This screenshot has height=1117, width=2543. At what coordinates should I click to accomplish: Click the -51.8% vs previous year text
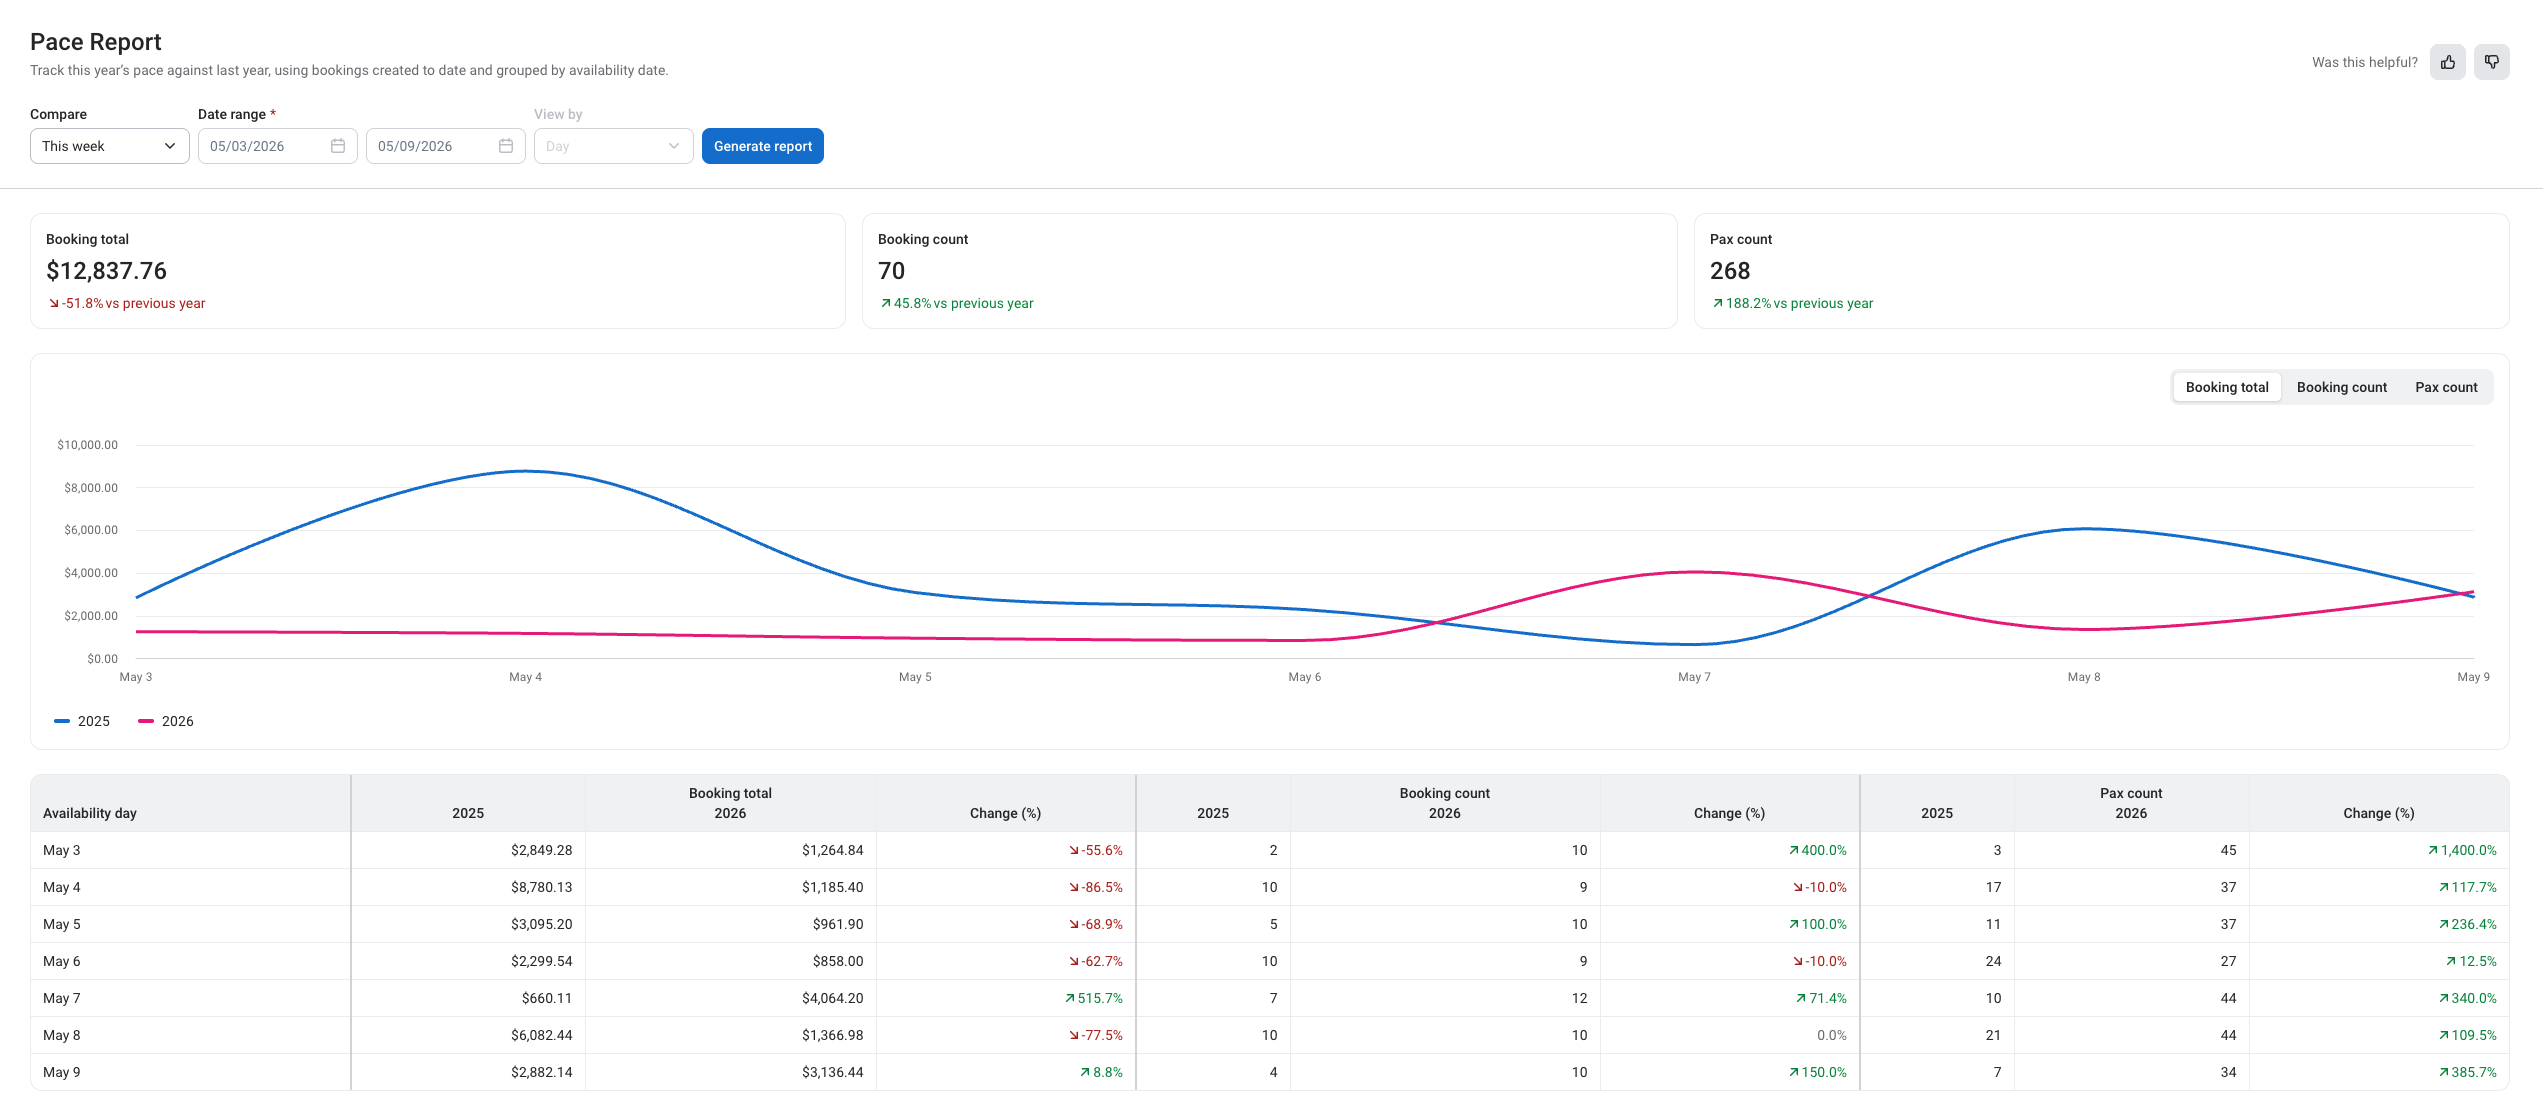127,303
